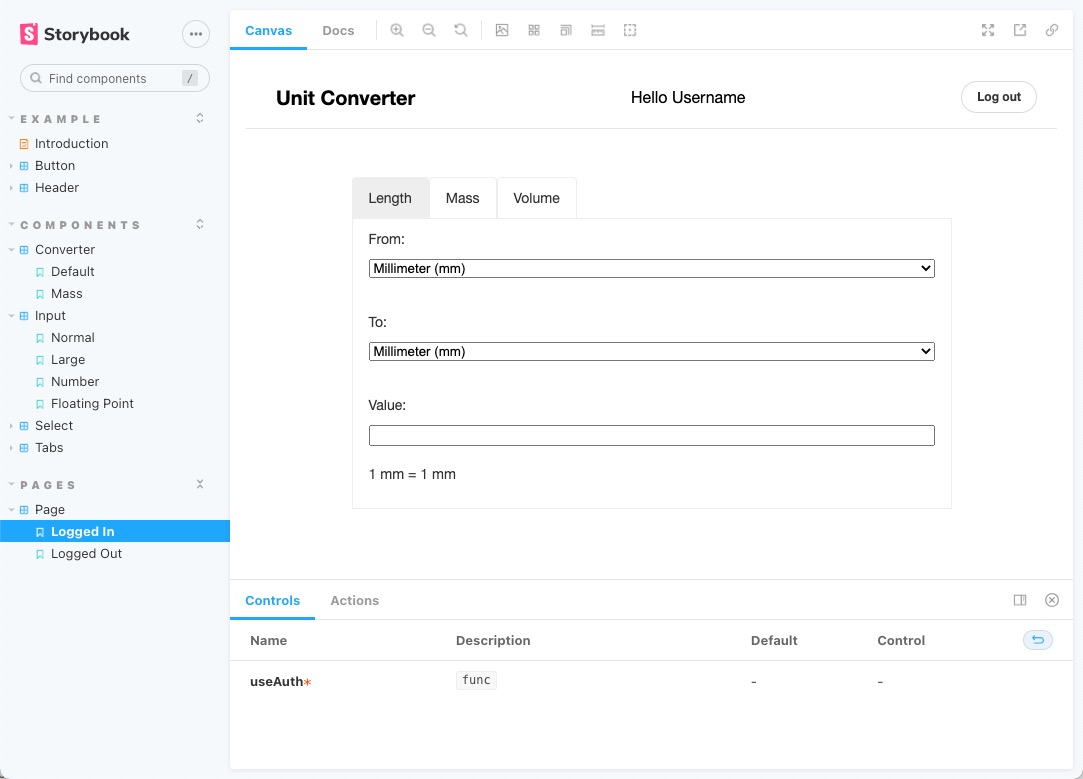Open the Logged Out story
The image size is (1083, 779).
coord(86,553)
